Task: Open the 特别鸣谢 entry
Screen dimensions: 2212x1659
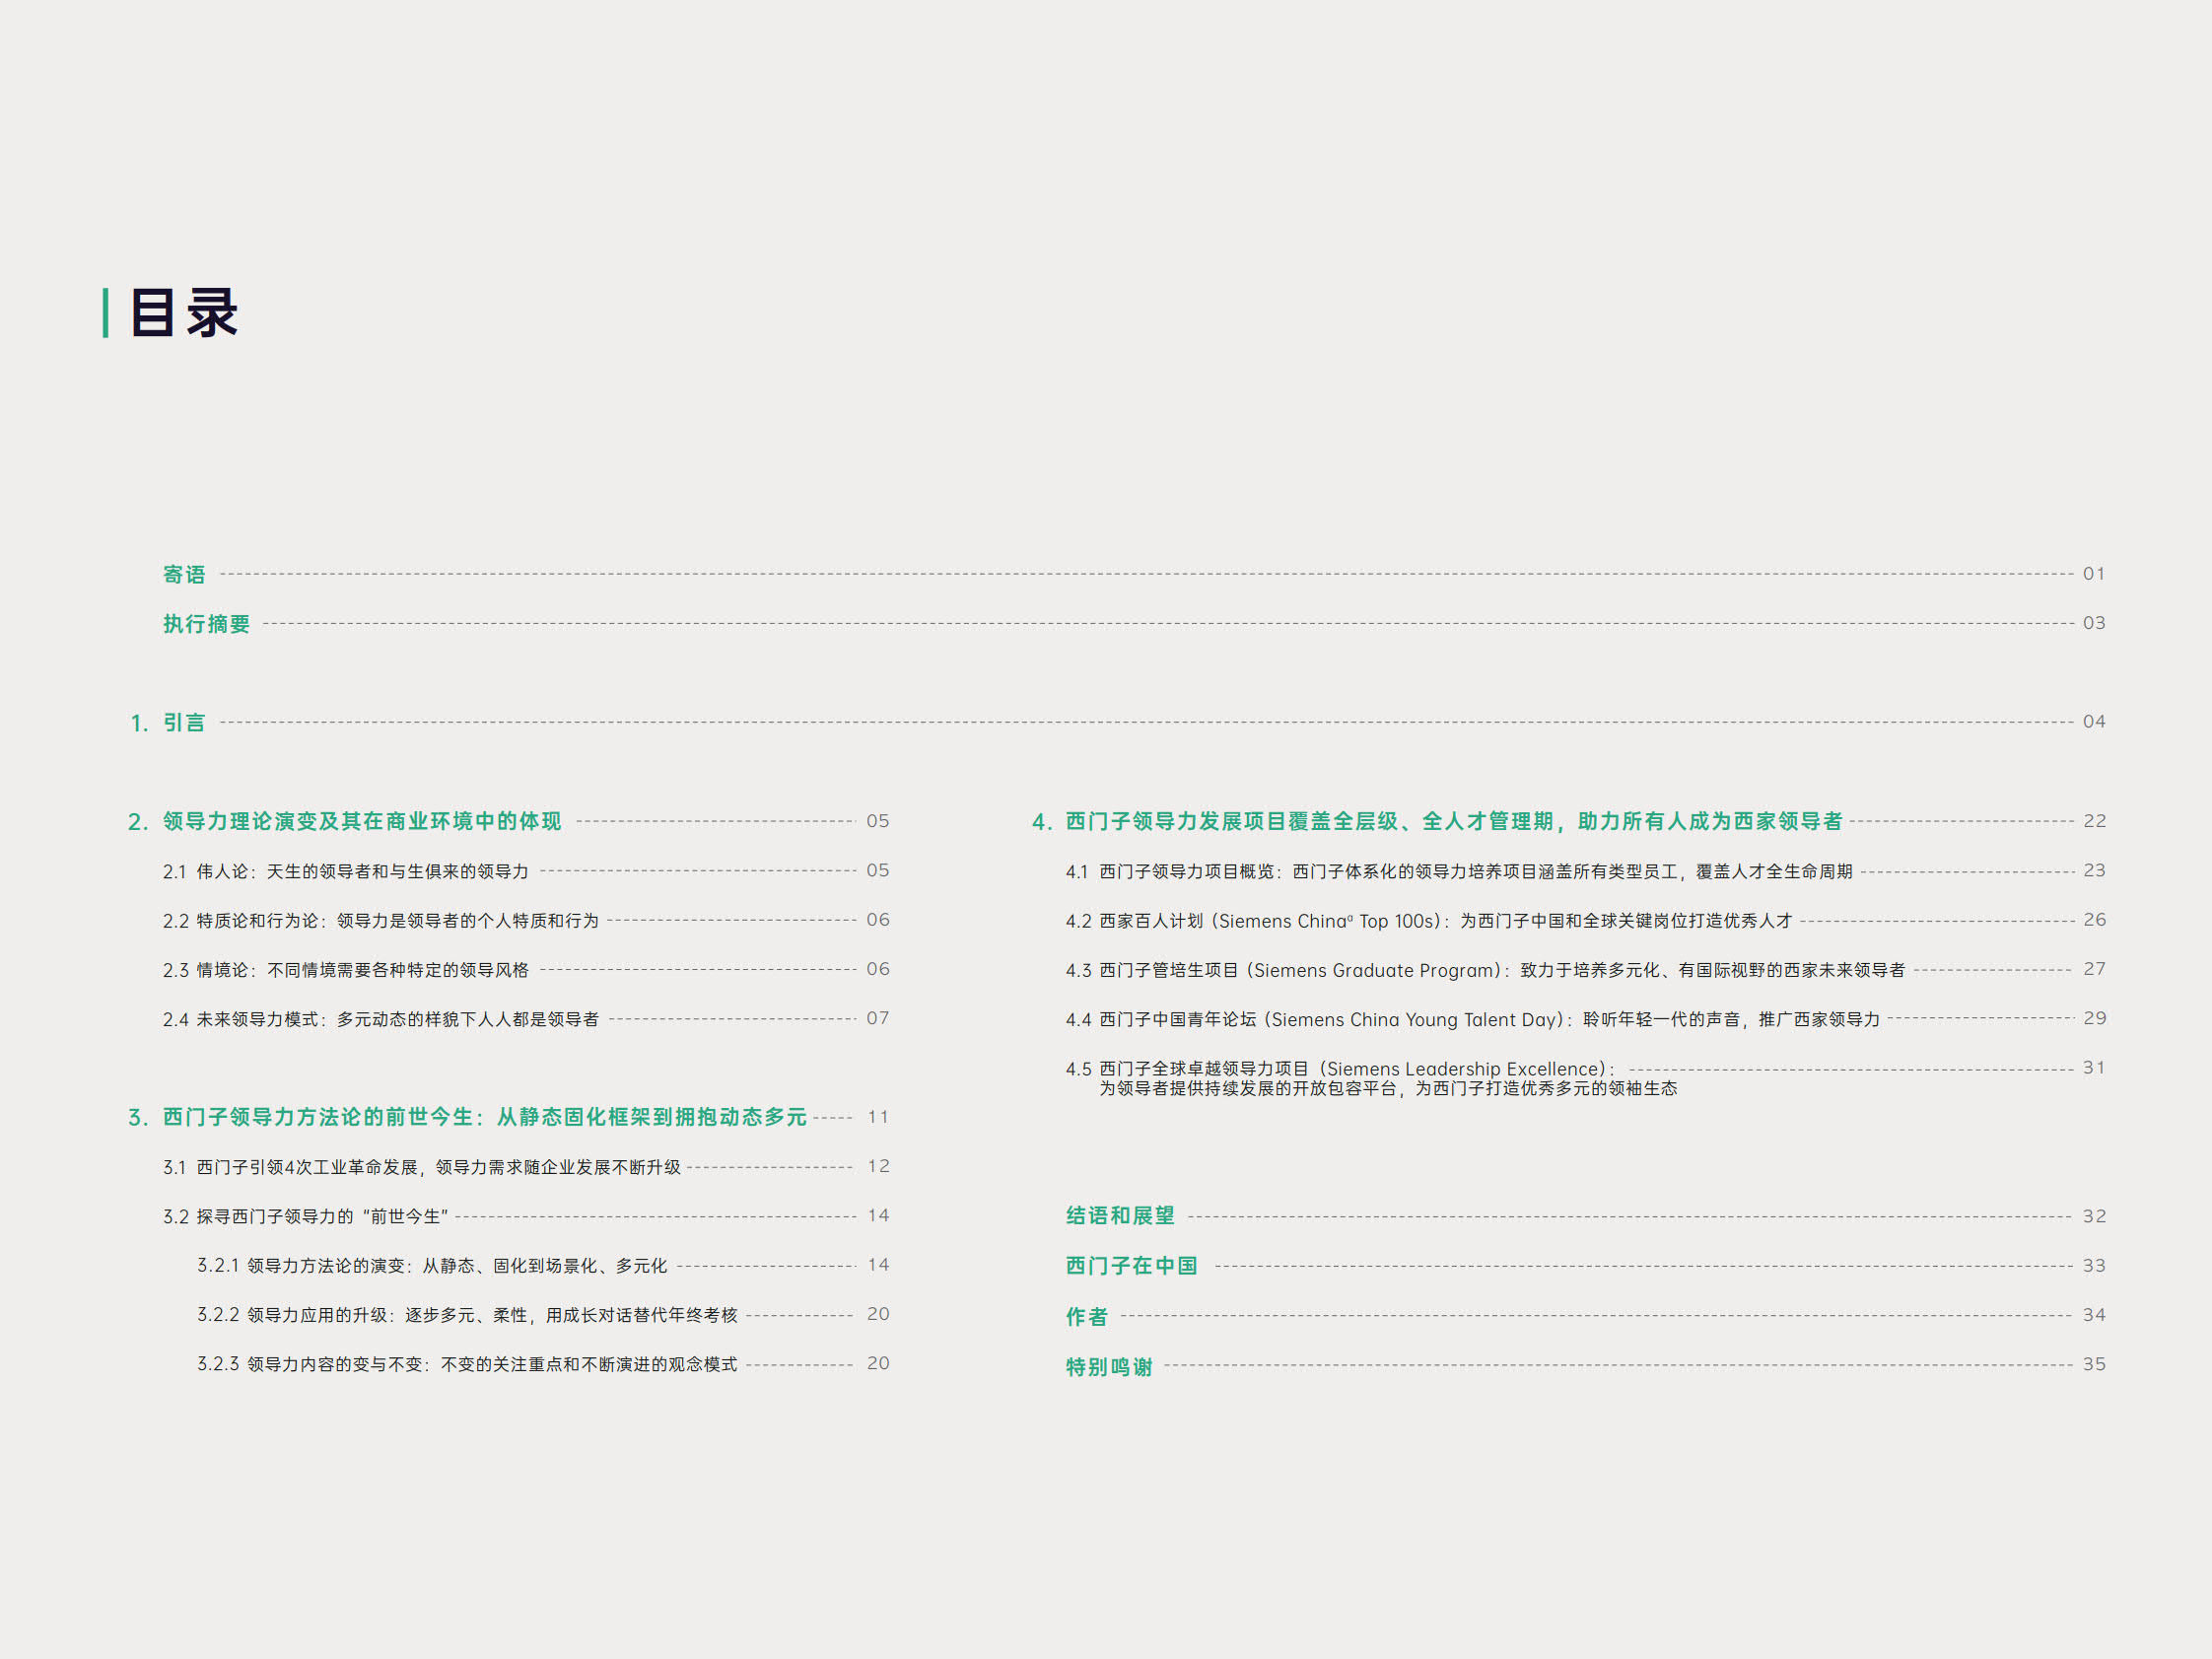Action: click(x=1109, y=1366)
